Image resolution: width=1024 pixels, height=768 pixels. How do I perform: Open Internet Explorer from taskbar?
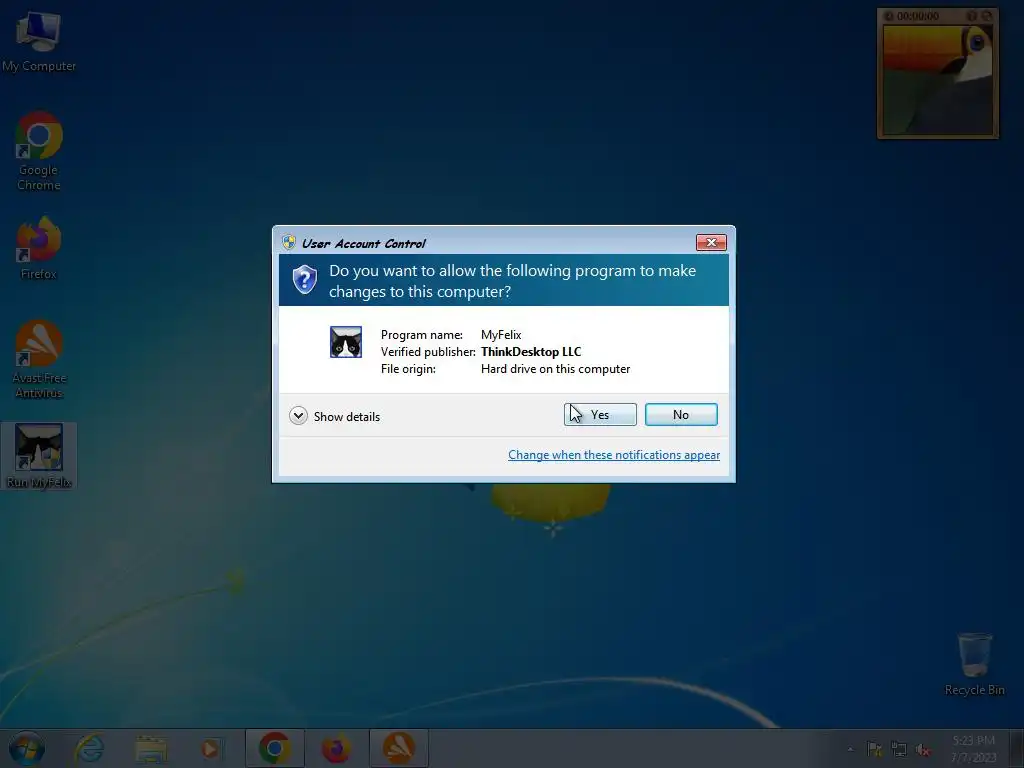[x=89, y=748]
